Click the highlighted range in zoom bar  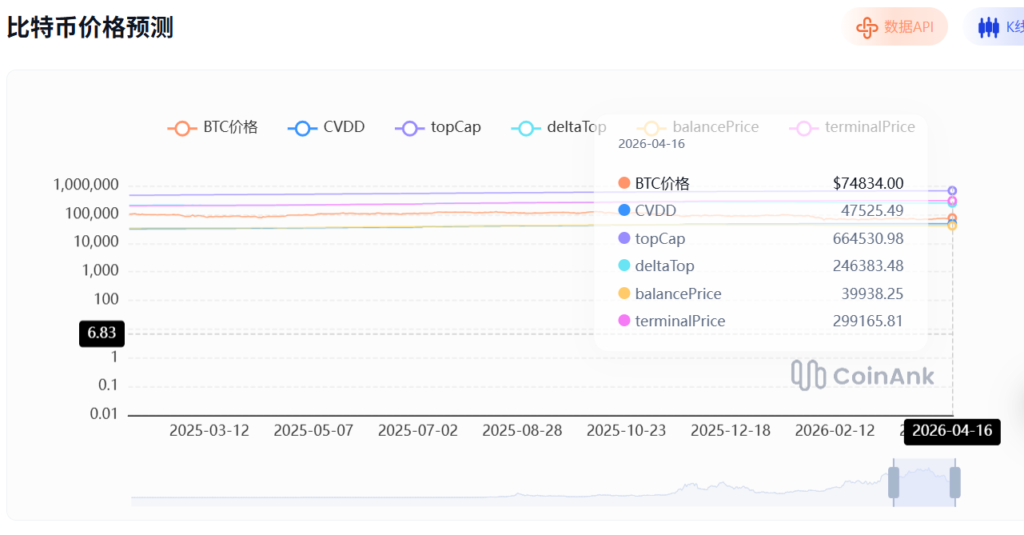pos(924,482)
